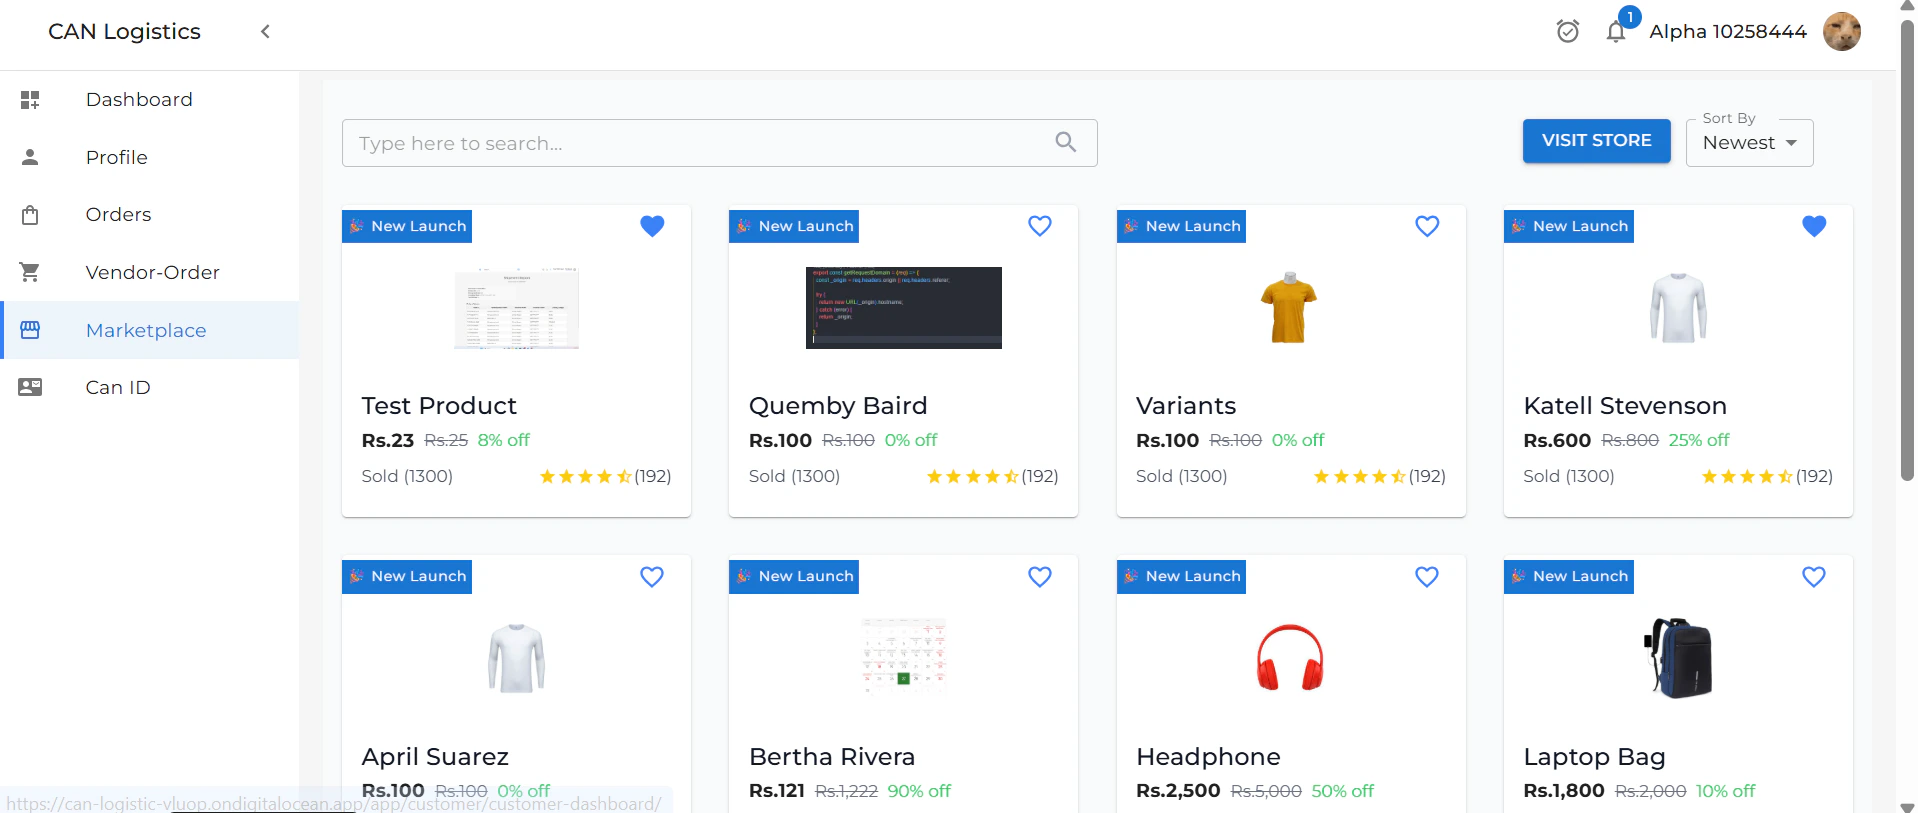Open the yellow t-shirt Variants image
The image size is (1918, 813).
point(1289,308)
